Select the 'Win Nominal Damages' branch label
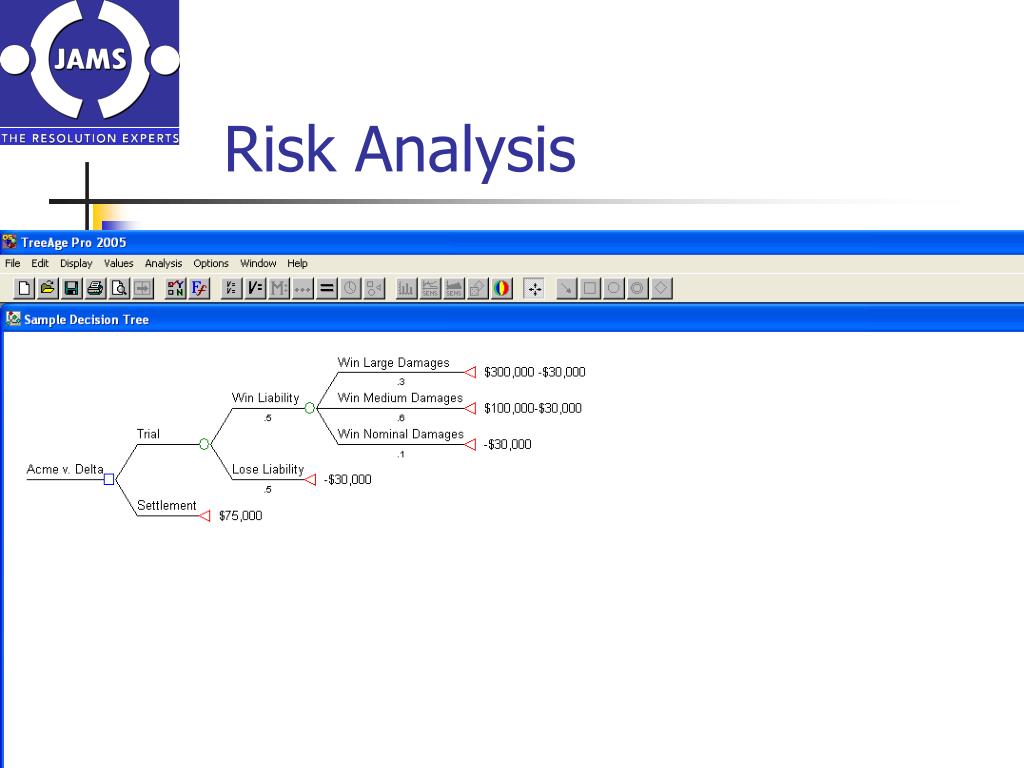 (x=400, y=434)
